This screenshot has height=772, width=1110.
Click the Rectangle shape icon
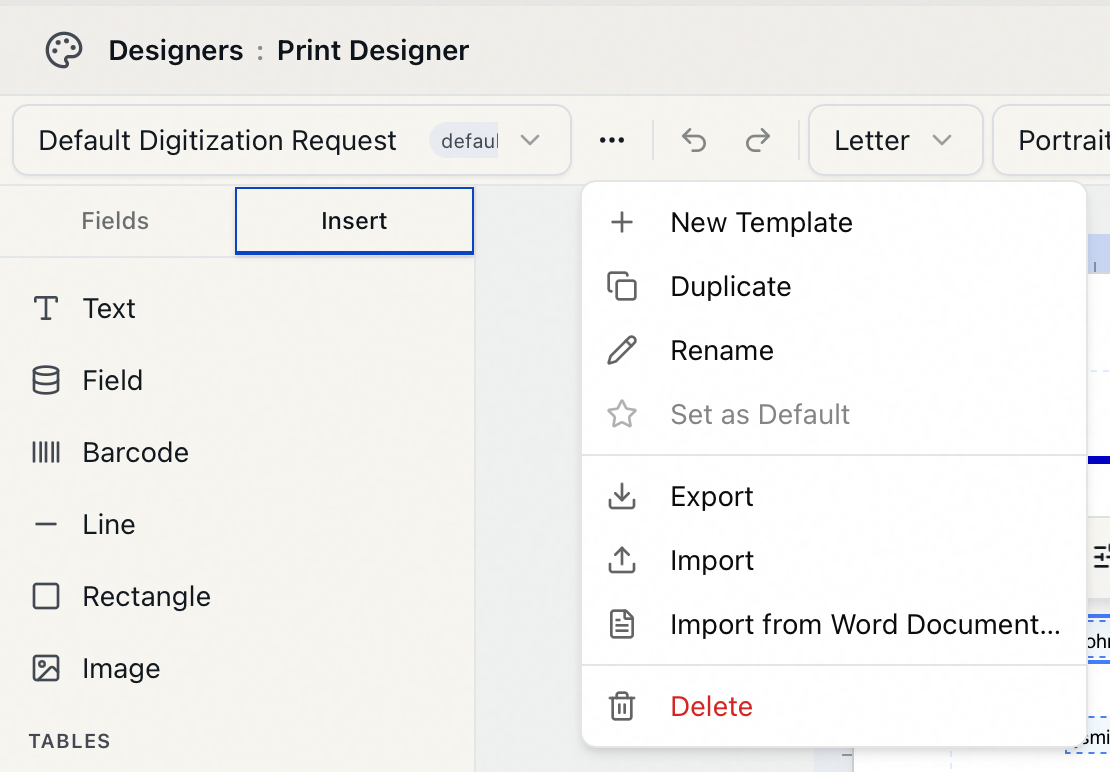(46, 597)
